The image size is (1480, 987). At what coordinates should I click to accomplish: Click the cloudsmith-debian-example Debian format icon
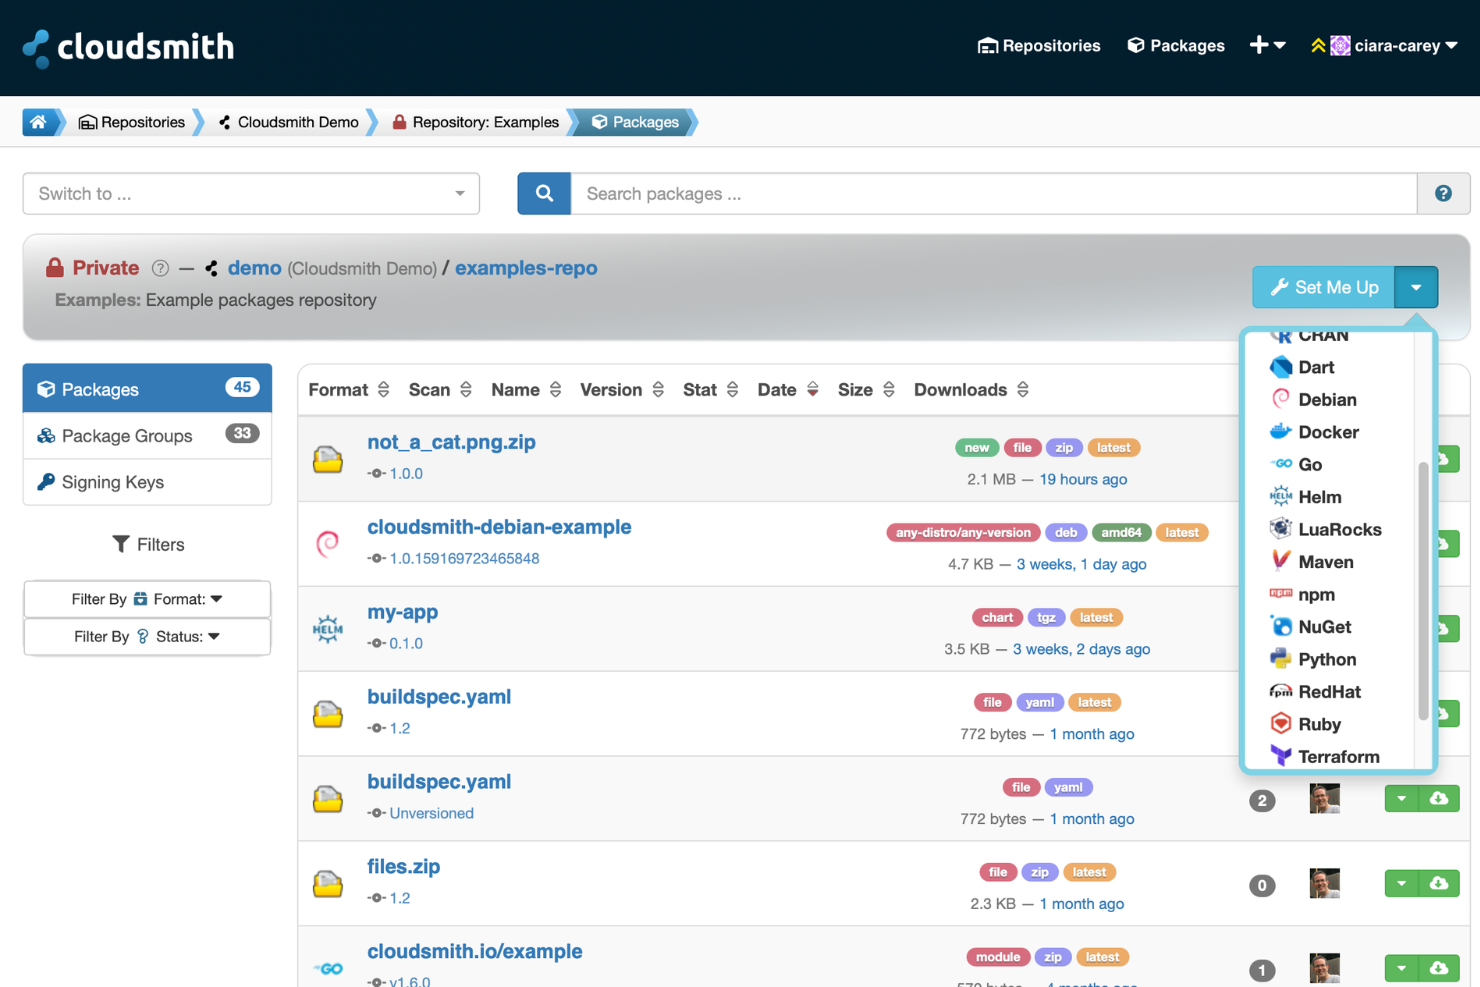click(x=328, y=544)
